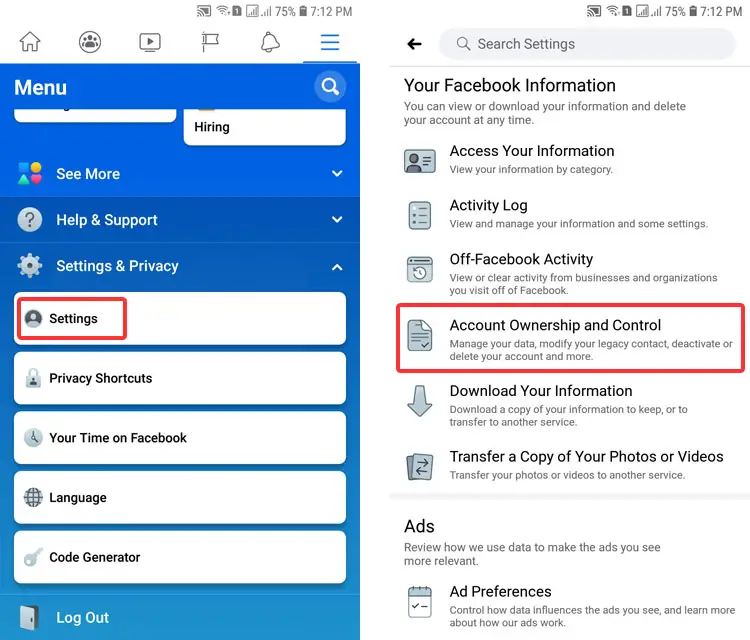Expand the Help & Support chevron
Screen dimensions: 750x640
(337, 220)
